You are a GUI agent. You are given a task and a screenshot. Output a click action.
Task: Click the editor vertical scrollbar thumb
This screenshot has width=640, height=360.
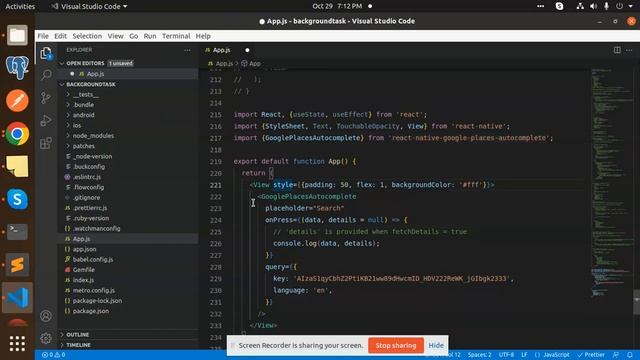pyautogui.click(x=636, y=302)
